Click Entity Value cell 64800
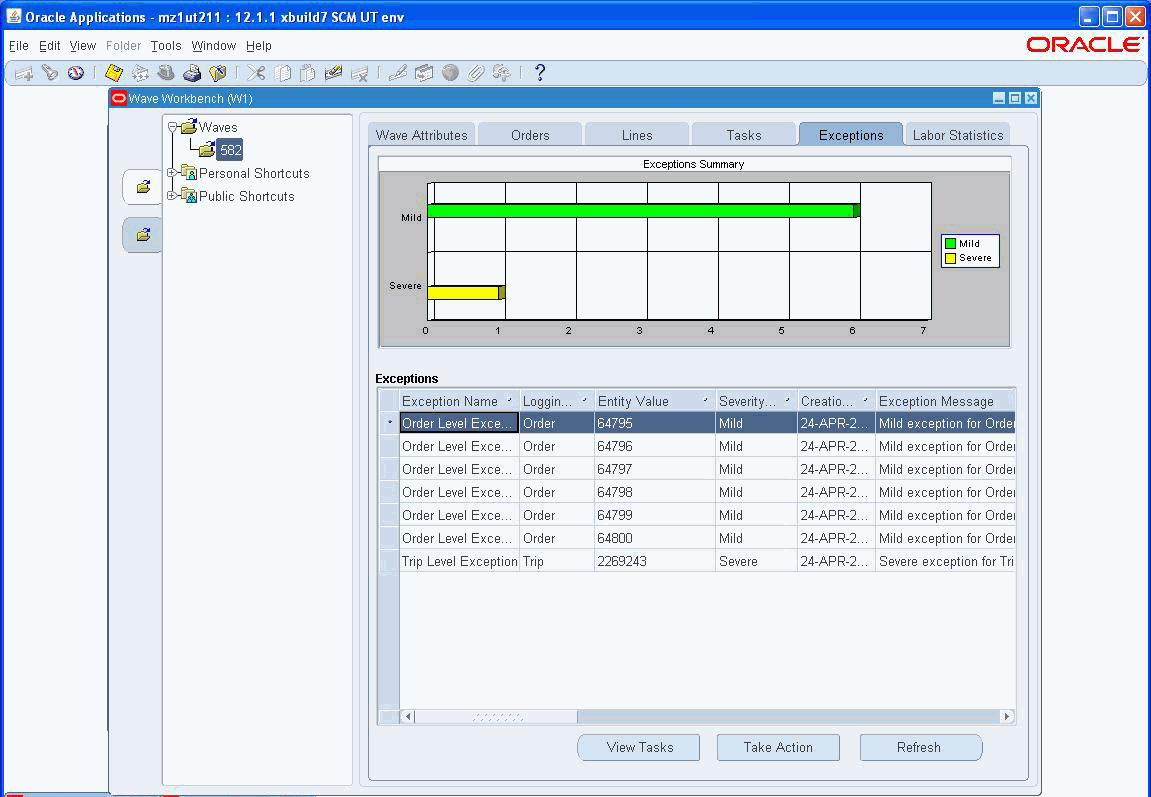The width and height of the screenshot is (1151, 797). coord(655,538)
